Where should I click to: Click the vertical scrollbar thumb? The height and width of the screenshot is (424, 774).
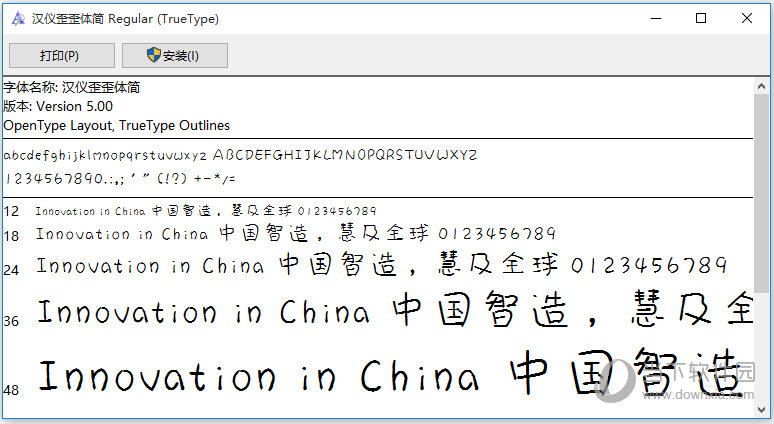[x=761, y=194]
